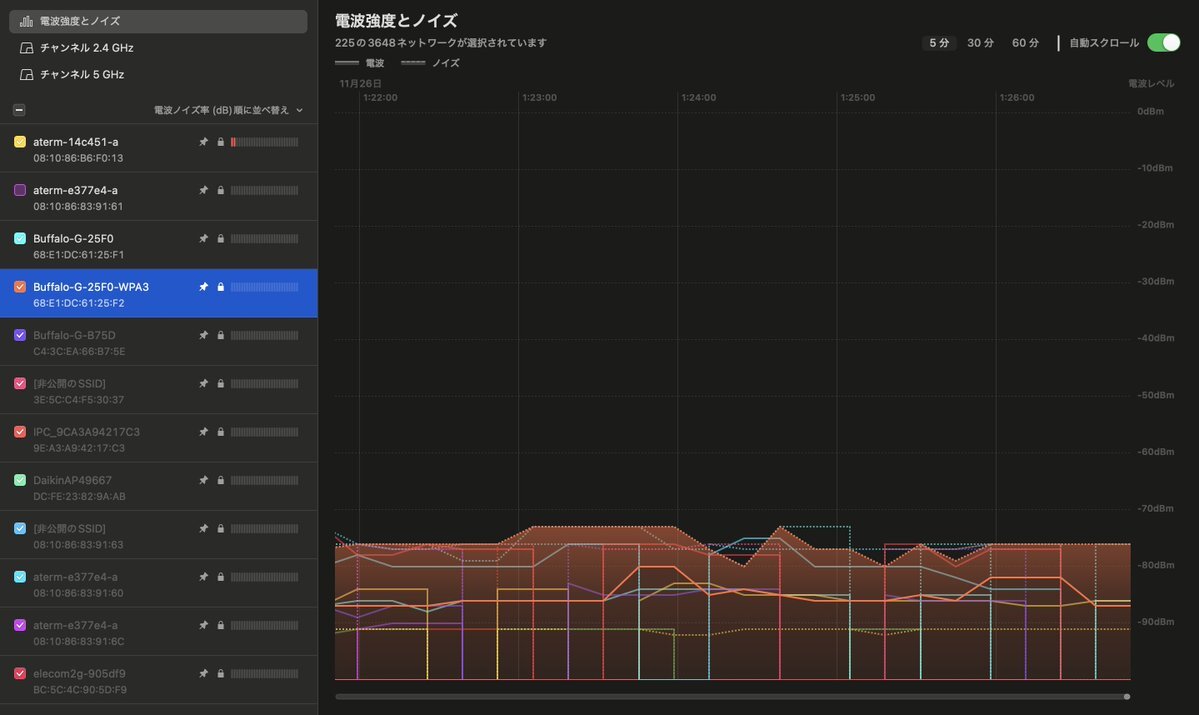Viewport: 1199px width, 715px height.
Task: Check the aterm-e377e4-a purple checkbox at top
Action: (20, 190)
